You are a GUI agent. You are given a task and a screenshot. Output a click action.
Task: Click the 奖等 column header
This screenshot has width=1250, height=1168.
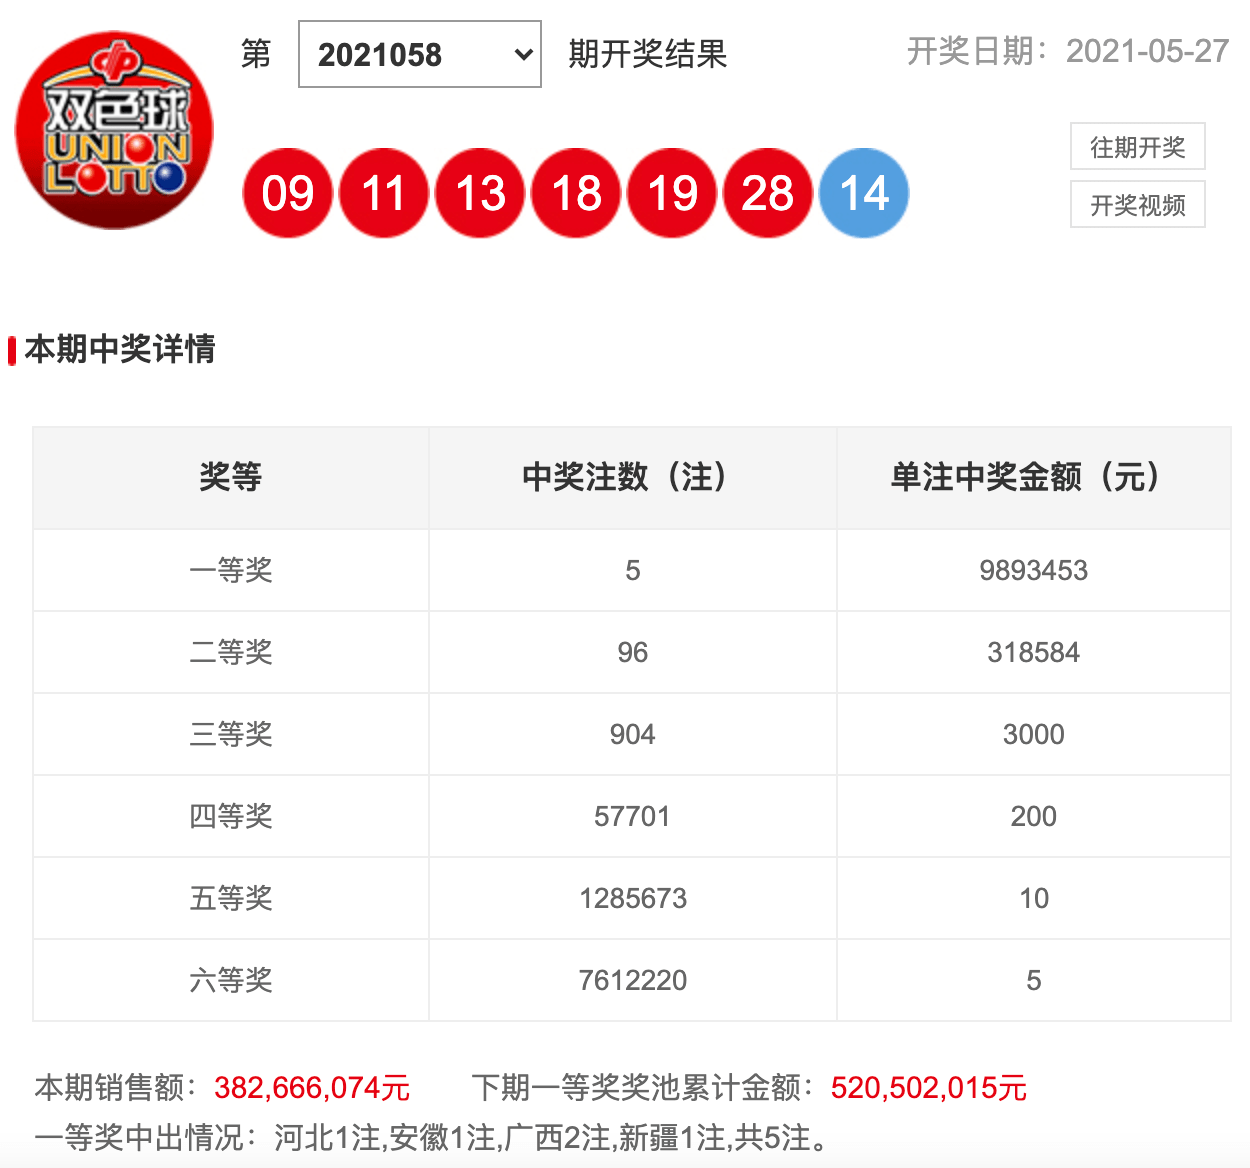tap(231, 477)
